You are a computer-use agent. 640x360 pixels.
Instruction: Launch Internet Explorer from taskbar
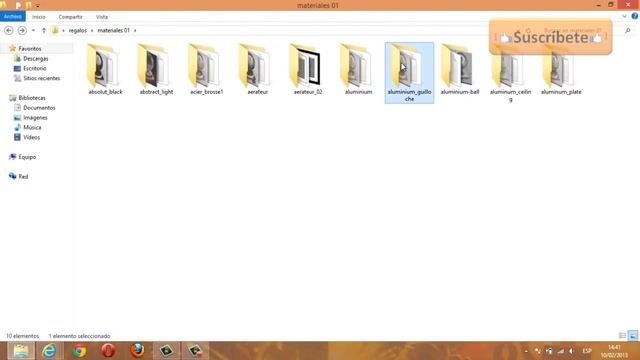click(49, 351)
